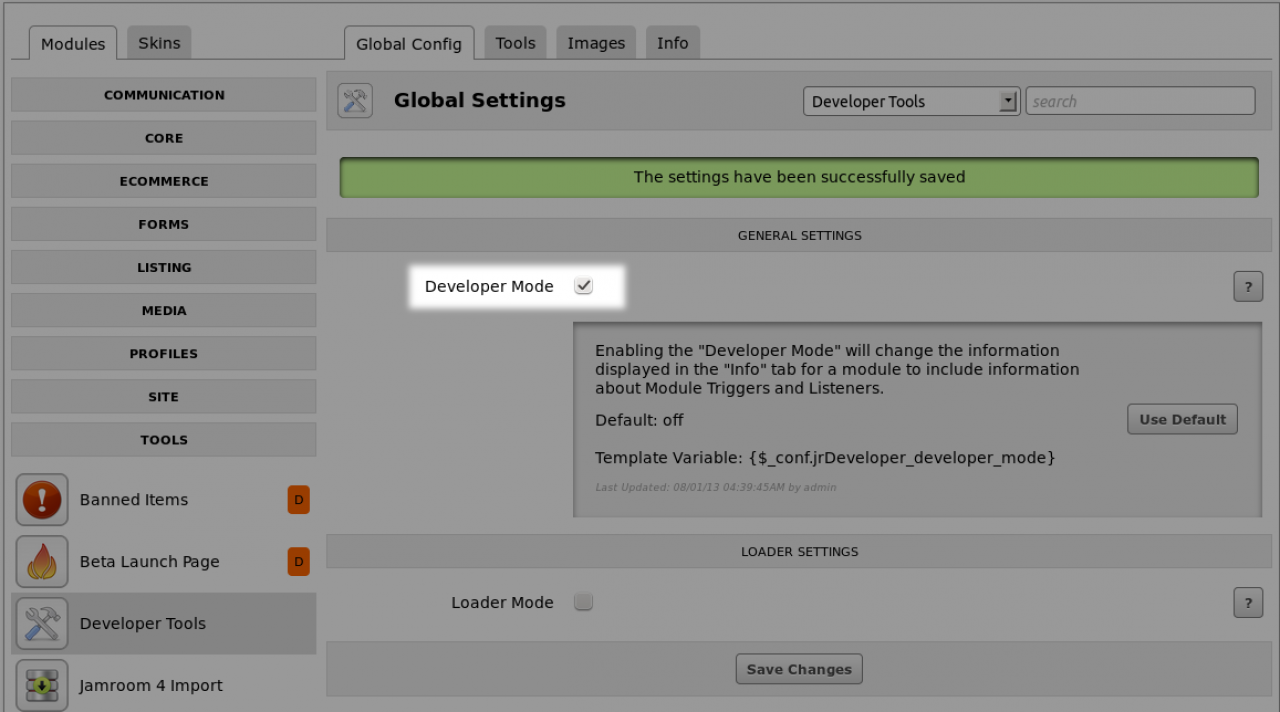Click the Loader Mode label text
Viewport: 1280px width, 712px height.
click(502, 602)
